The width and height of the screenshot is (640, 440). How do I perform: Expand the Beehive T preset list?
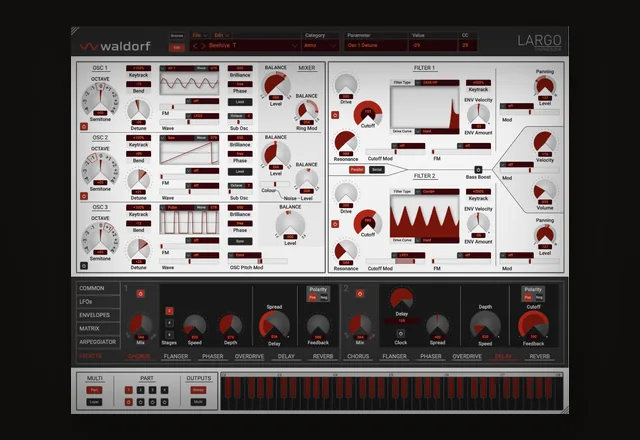(294, 46)
